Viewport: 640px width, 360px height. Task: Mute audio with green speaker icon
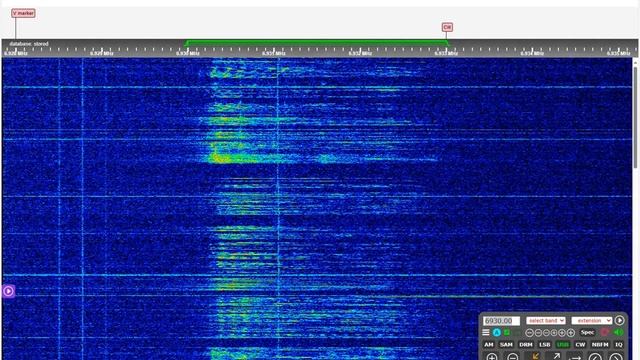pos(619,332)
